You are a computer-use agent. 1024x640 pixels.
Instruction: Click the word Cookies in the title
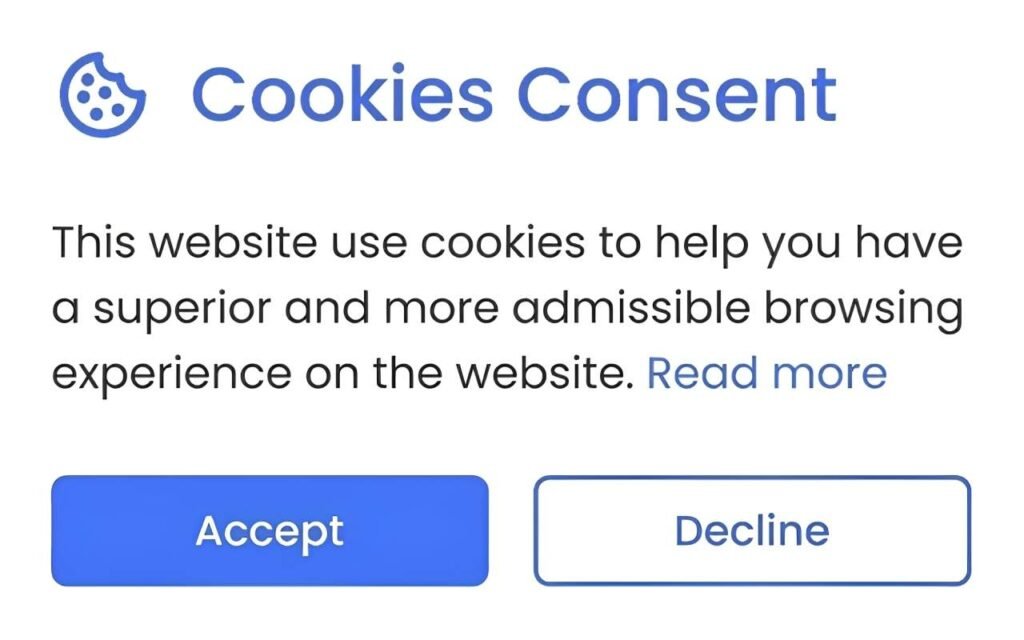coord(342,94)
